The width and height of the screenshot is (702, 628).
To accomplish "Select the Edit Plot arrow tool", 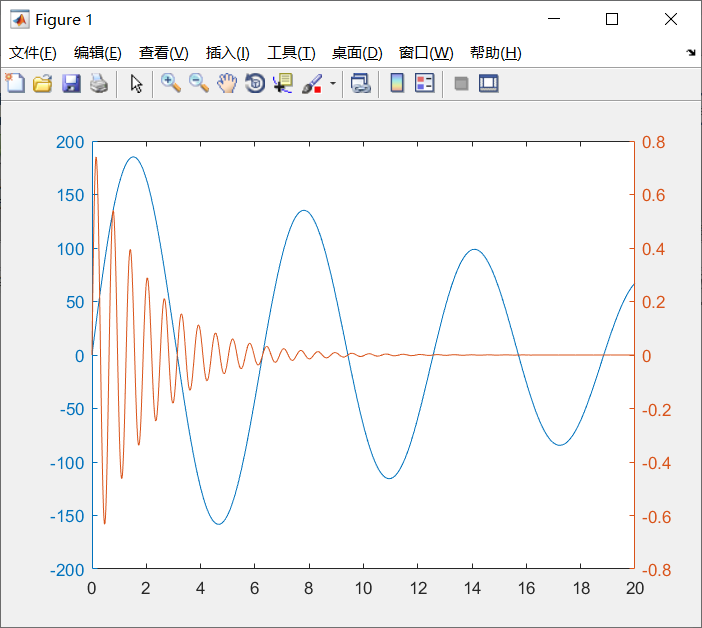I will click(x=136, y=83).
